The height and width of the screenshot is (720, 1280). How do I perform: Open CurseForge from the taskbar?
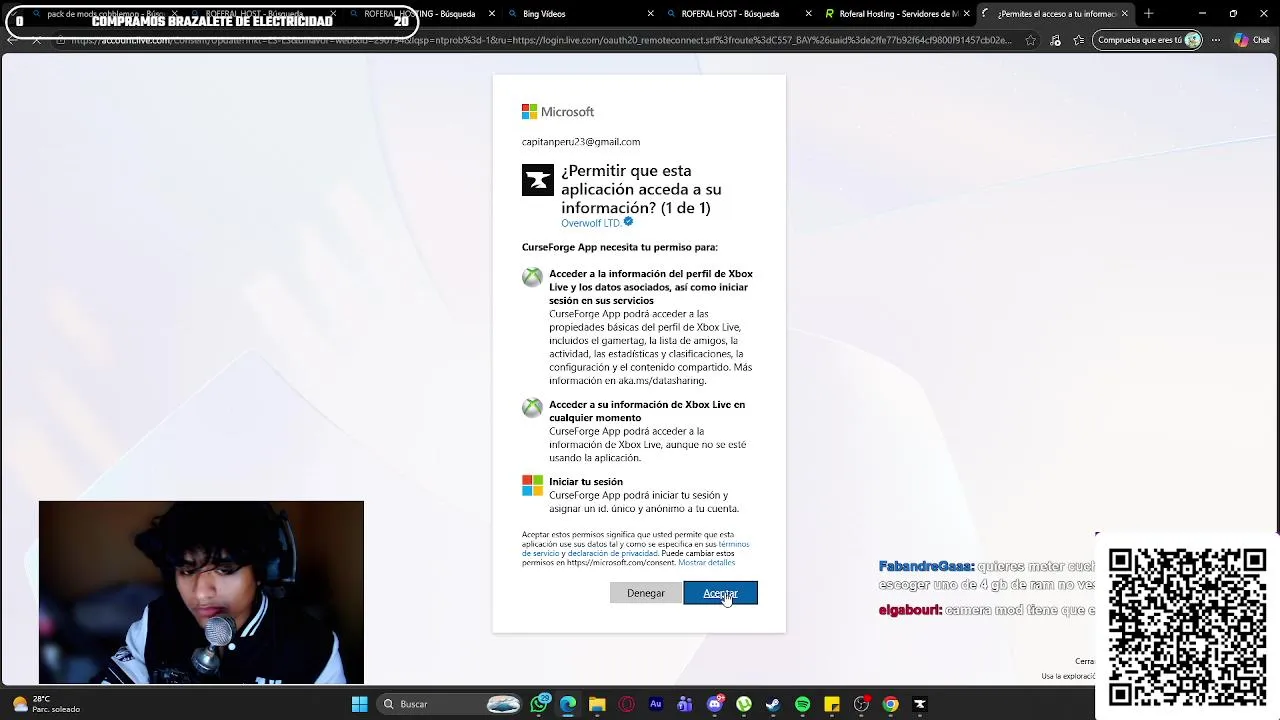click(920, 704)
